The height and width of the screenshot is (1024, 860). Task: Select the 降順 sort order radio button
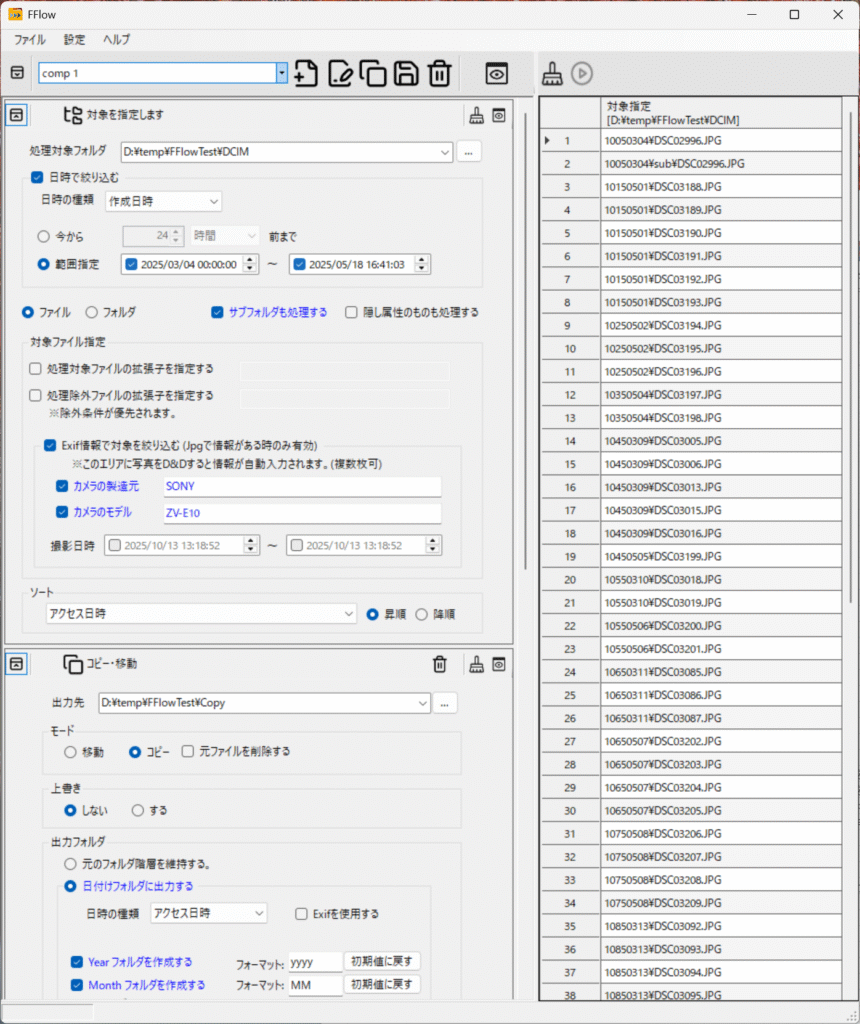(x=421, y=614)
